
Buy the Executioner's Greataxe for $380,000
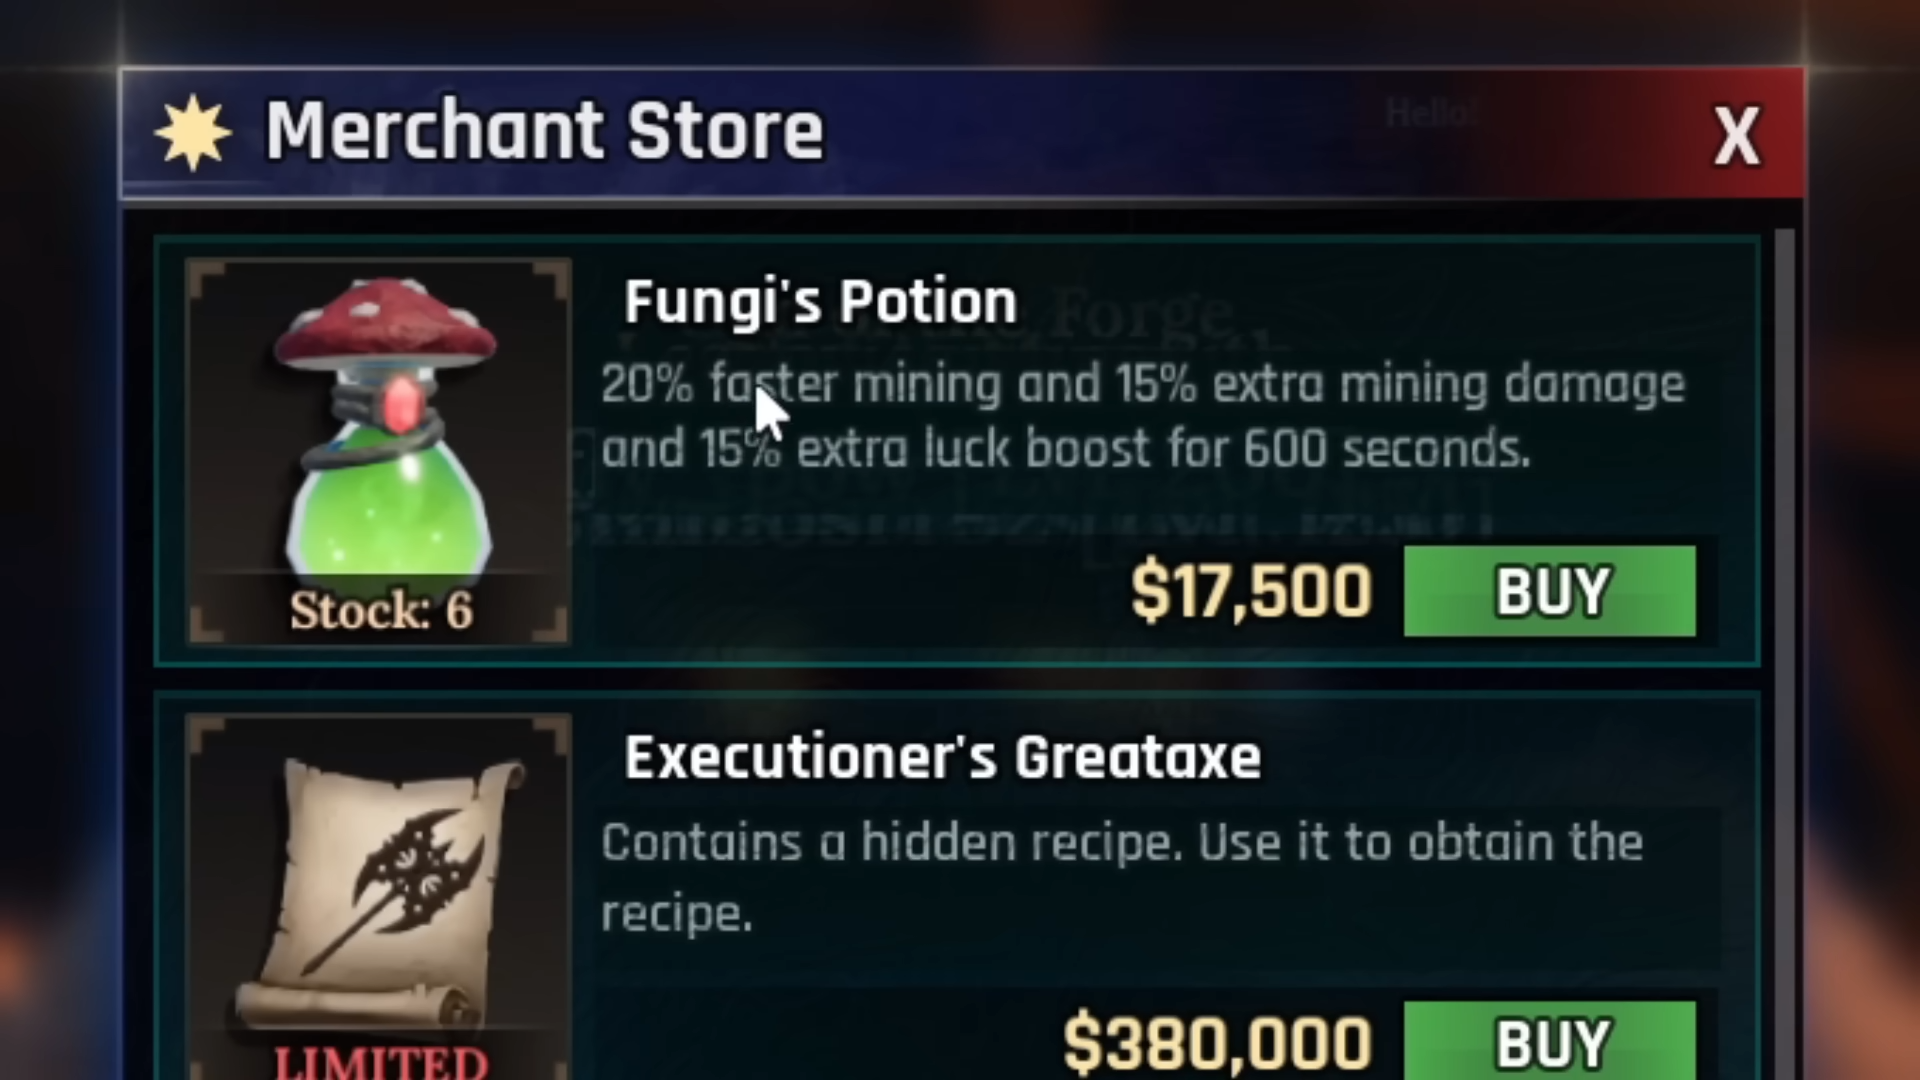tap(1550, 1041)
